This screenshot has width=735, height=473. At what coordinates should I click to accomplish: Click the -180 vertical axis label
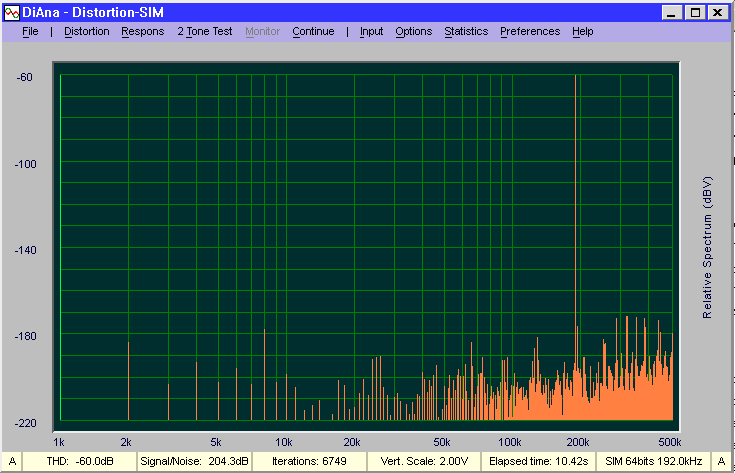click(x=25, y=337)
